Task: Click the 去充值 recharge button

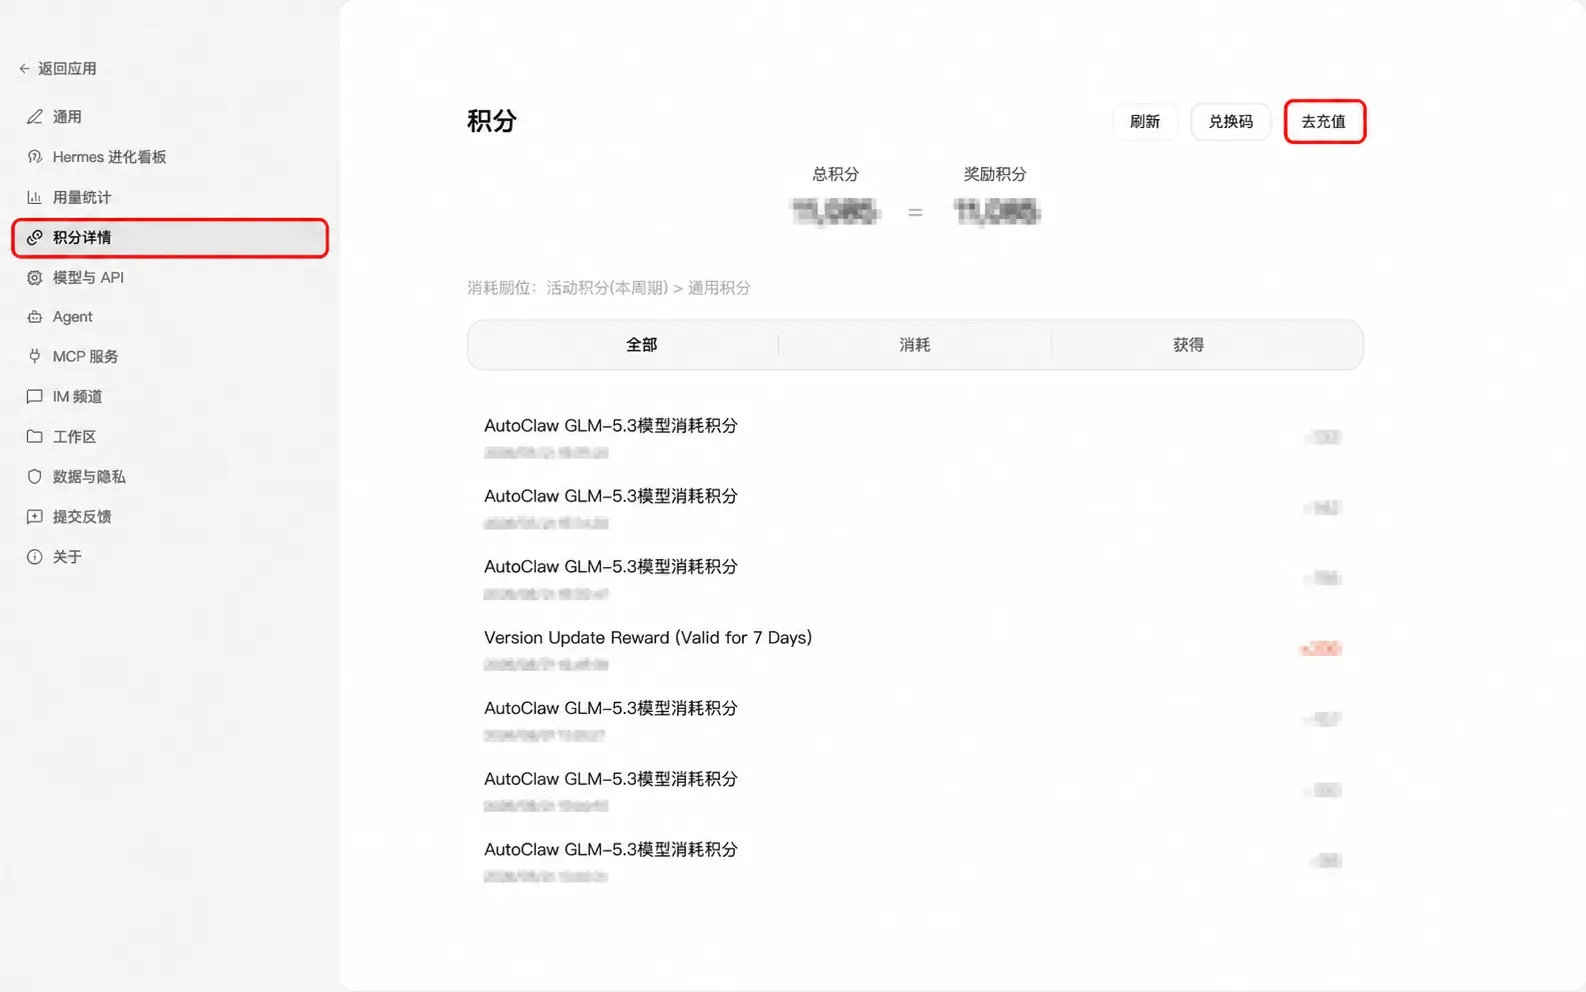Action: [x=1324, y=122]
